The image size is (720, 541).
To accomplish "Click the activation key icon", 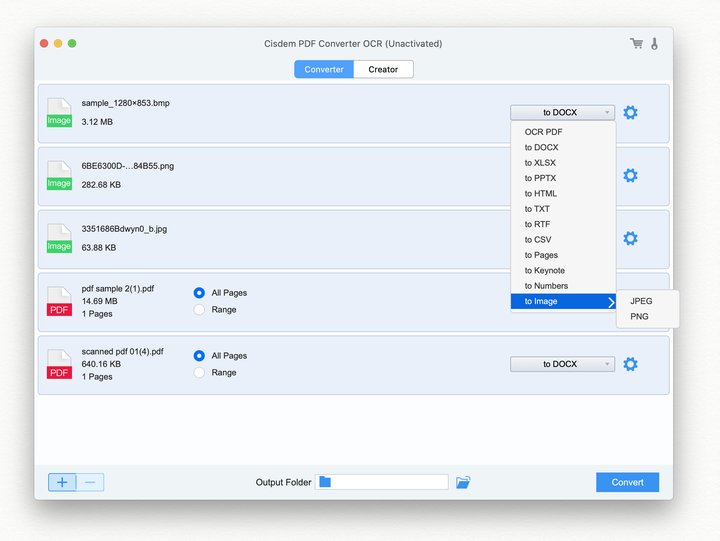I will pos(654,43).
